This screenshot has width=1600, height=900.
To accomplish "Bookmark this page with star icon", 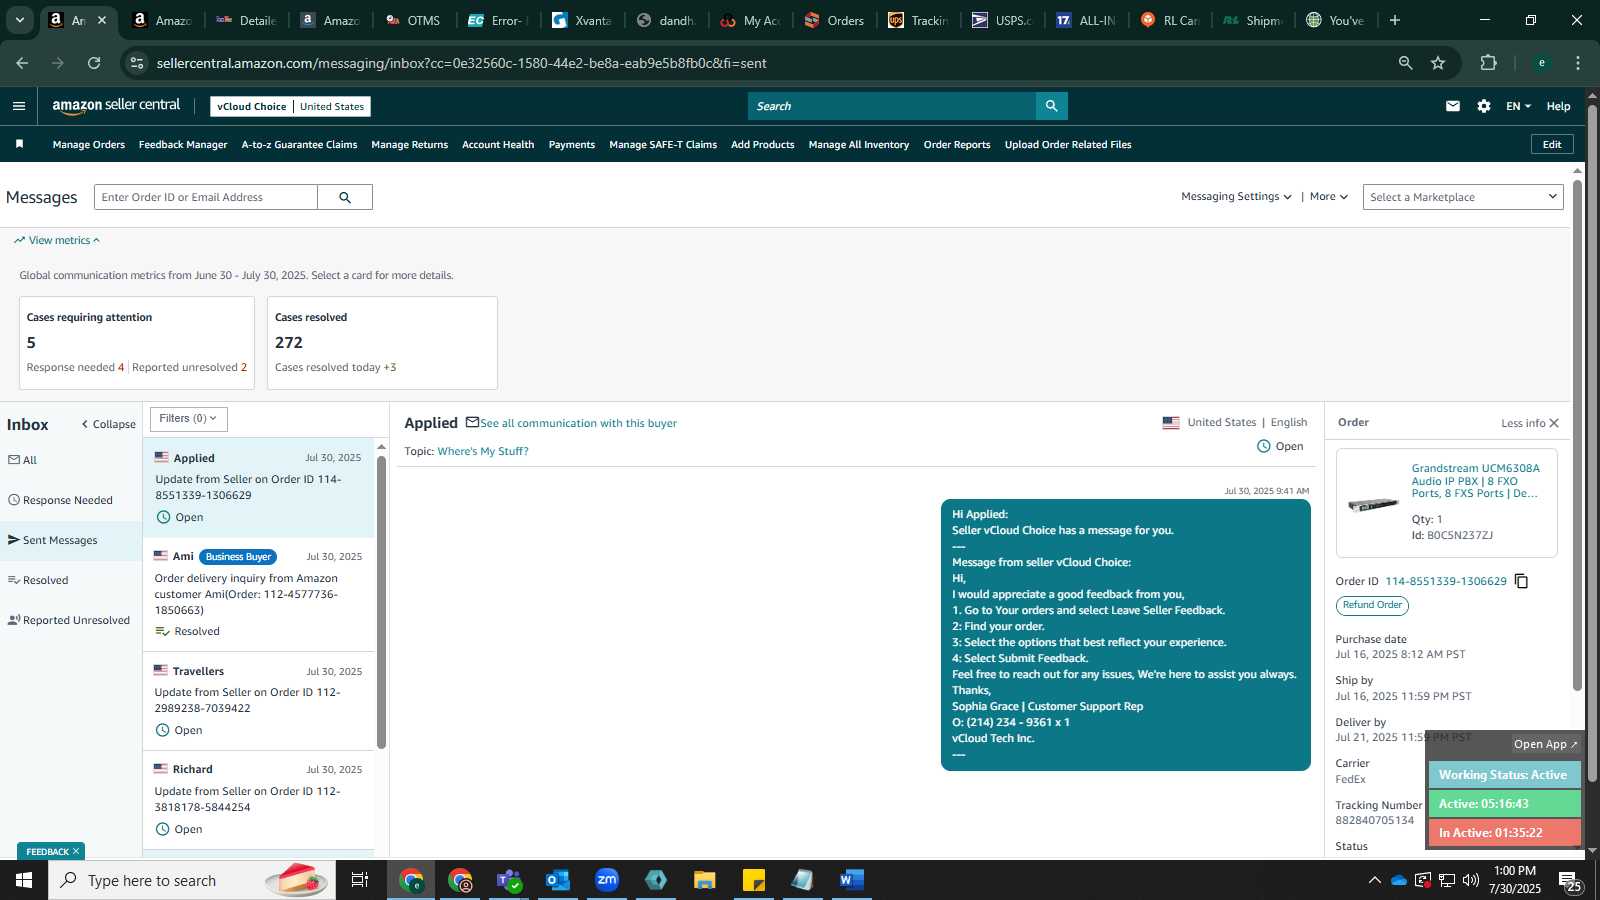I will [x=1438, y=63].
